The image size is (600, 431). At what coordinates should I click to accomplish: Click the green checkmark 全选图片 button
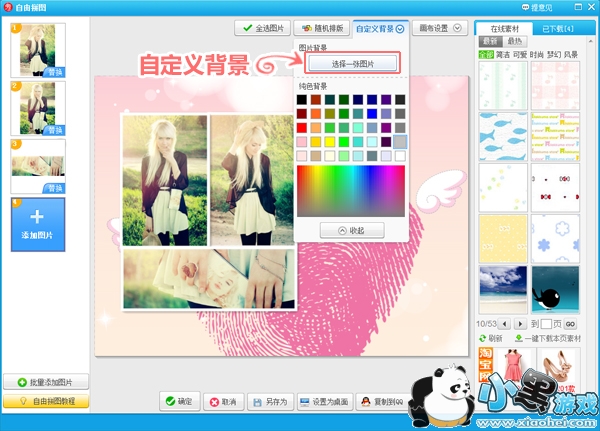tap(262, 28)
